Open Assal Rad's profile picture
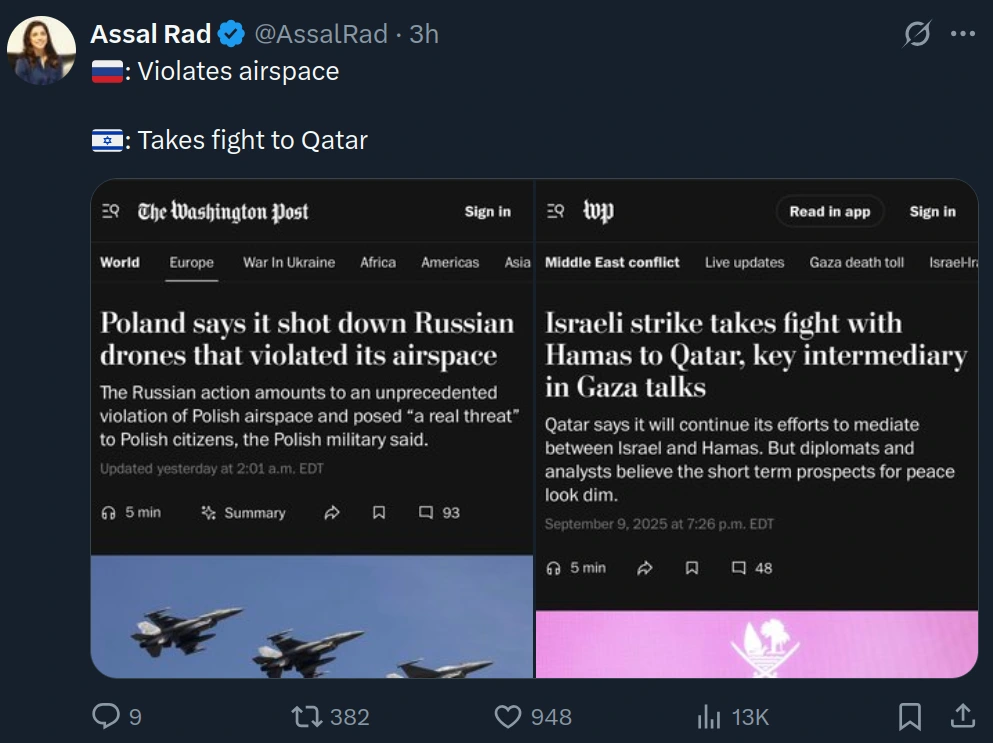Viewport: 993px width, 743px height. pos(42,50)
